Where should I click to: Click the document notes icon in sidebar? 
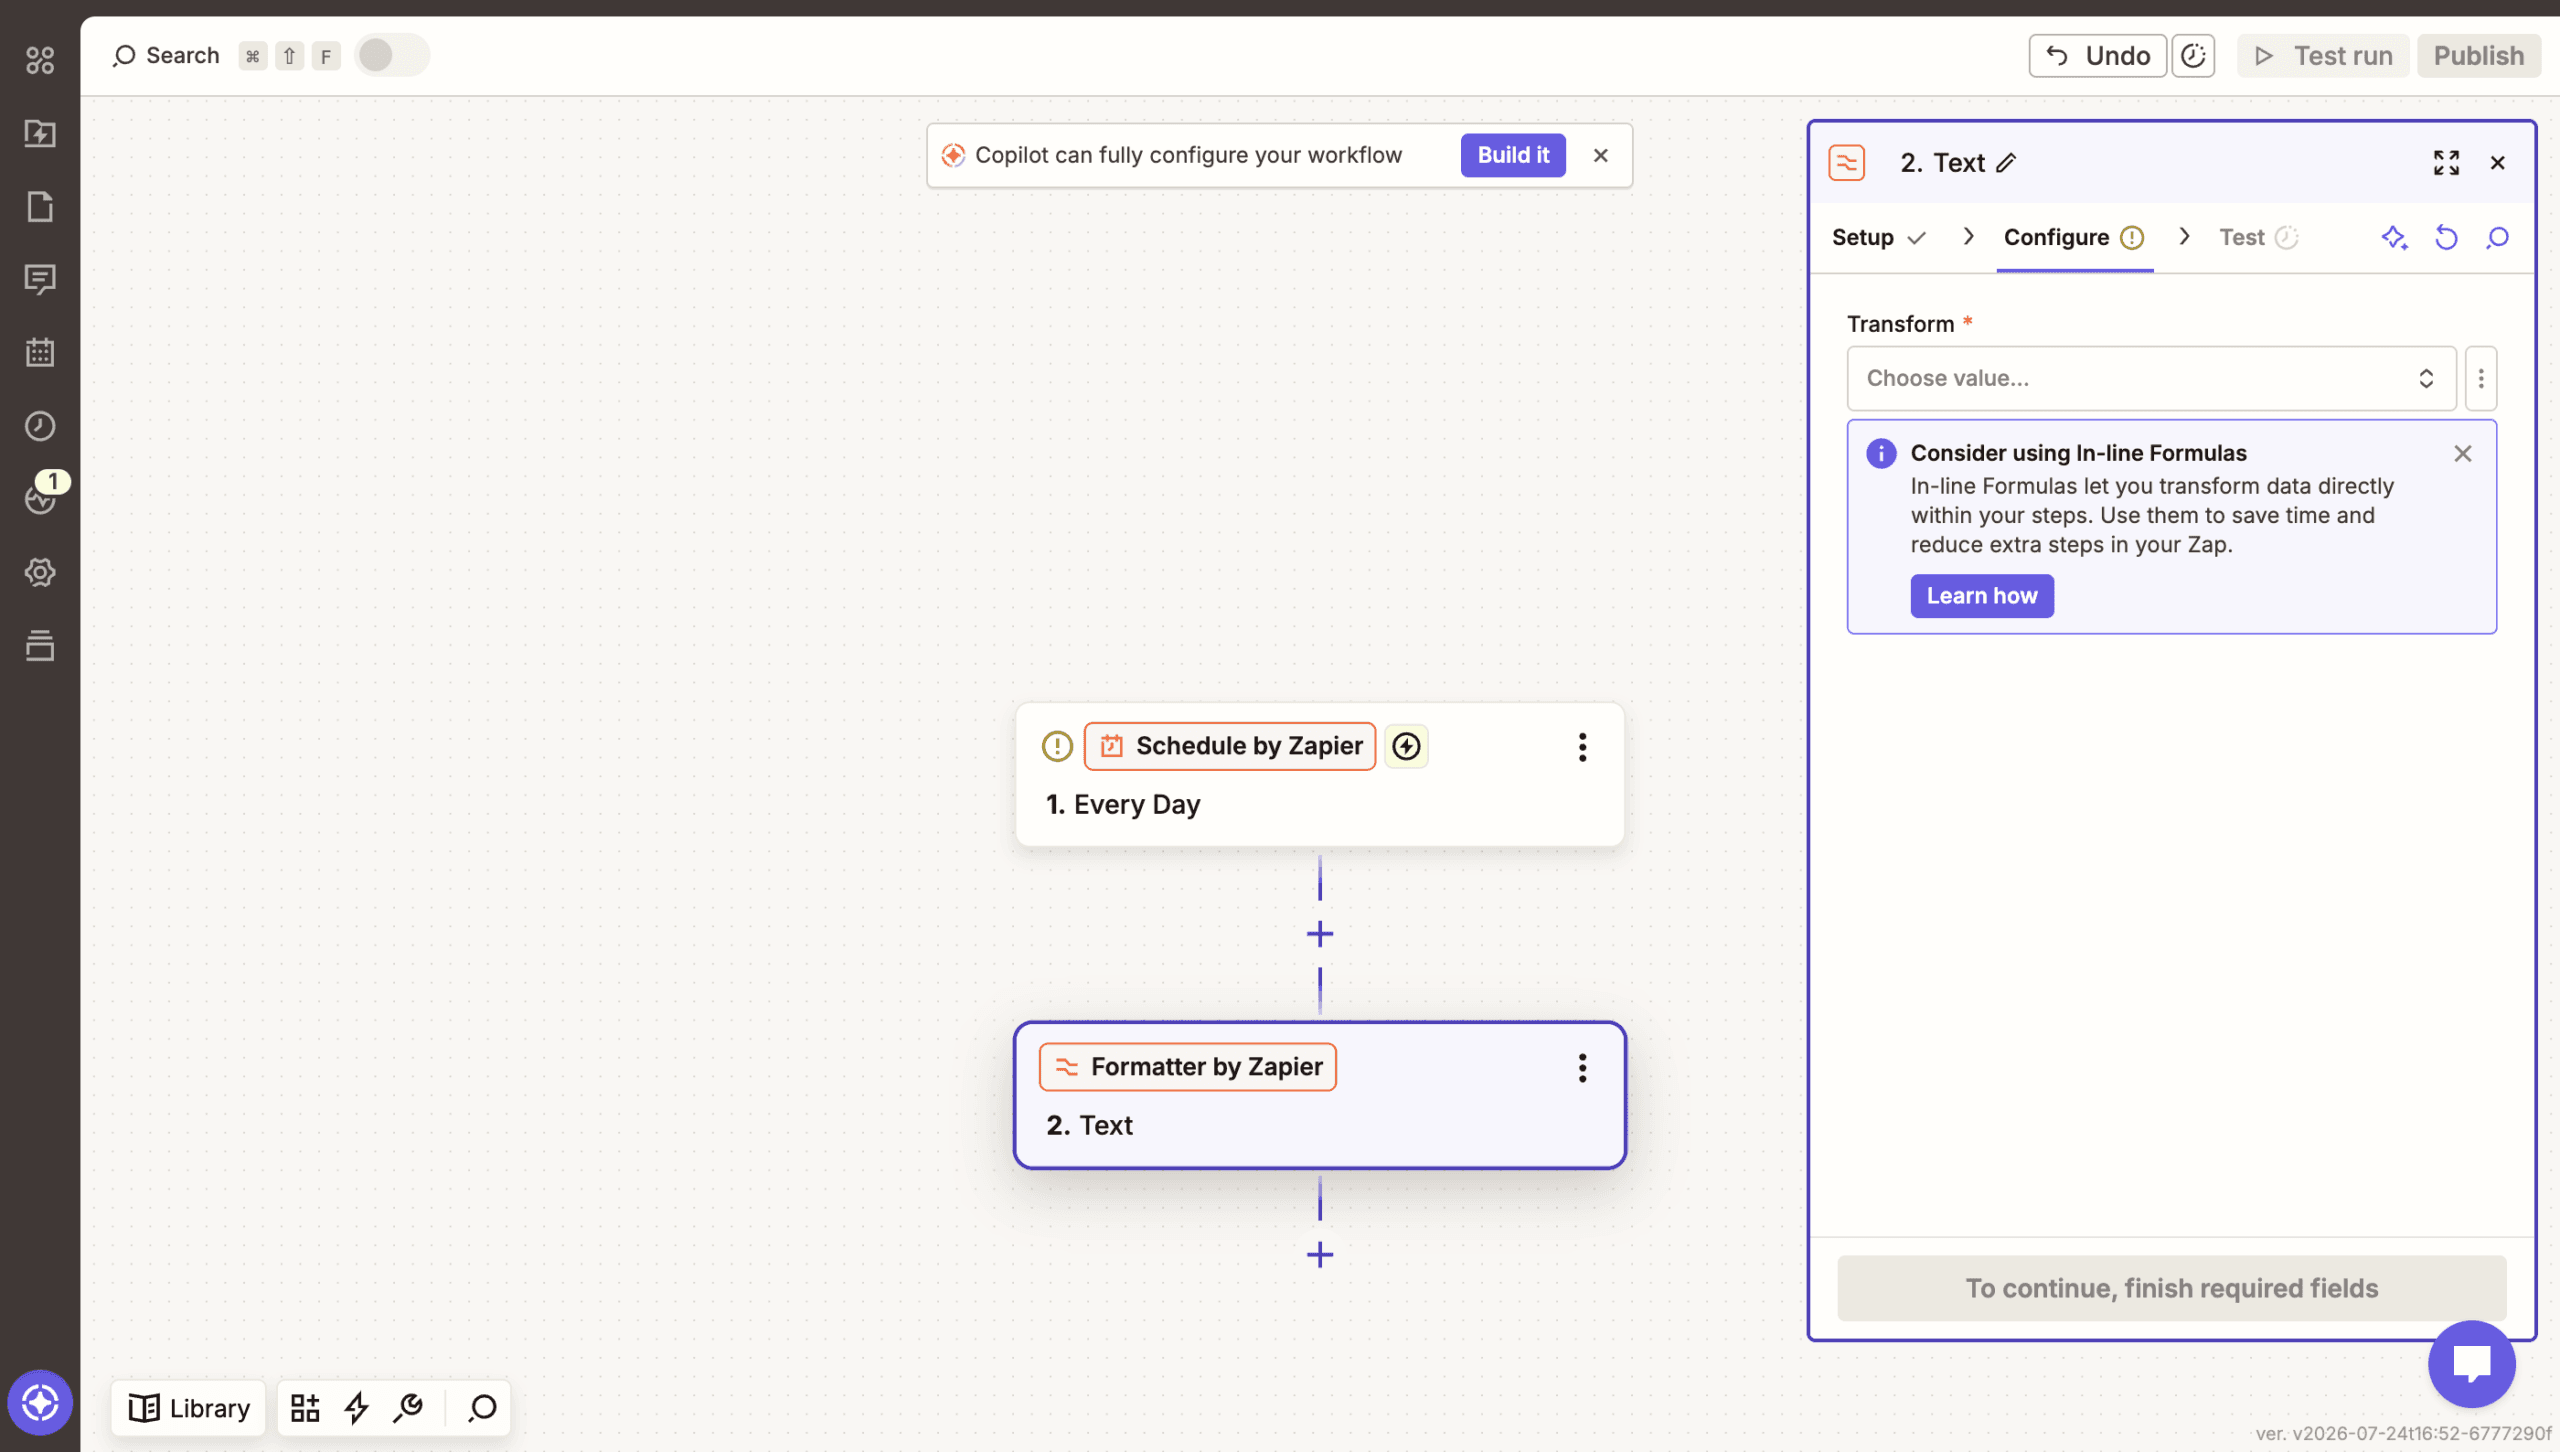[40, 207]
